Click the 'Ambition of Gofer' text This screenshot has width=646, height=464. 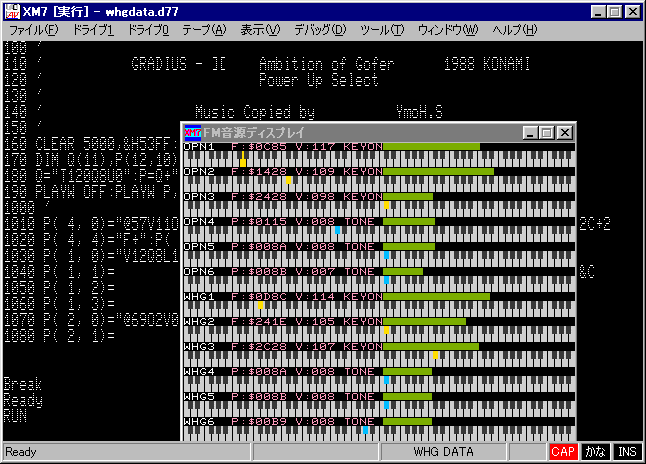(x=327, y=64)
